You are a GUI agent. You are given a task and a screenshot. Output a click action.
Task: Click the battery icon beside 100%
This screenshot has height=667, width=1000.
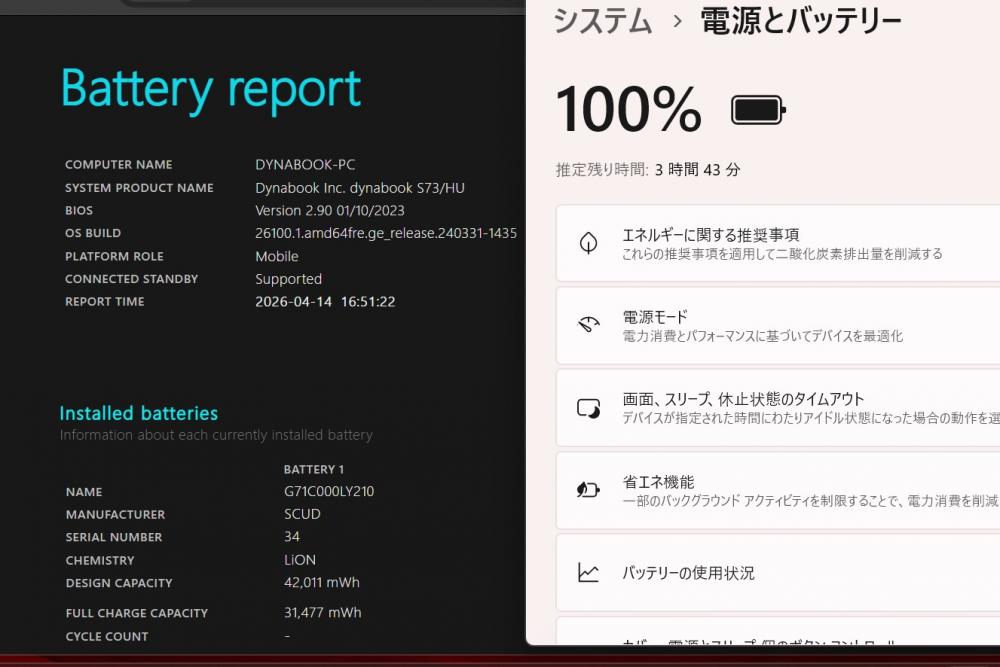click(758, 110)
